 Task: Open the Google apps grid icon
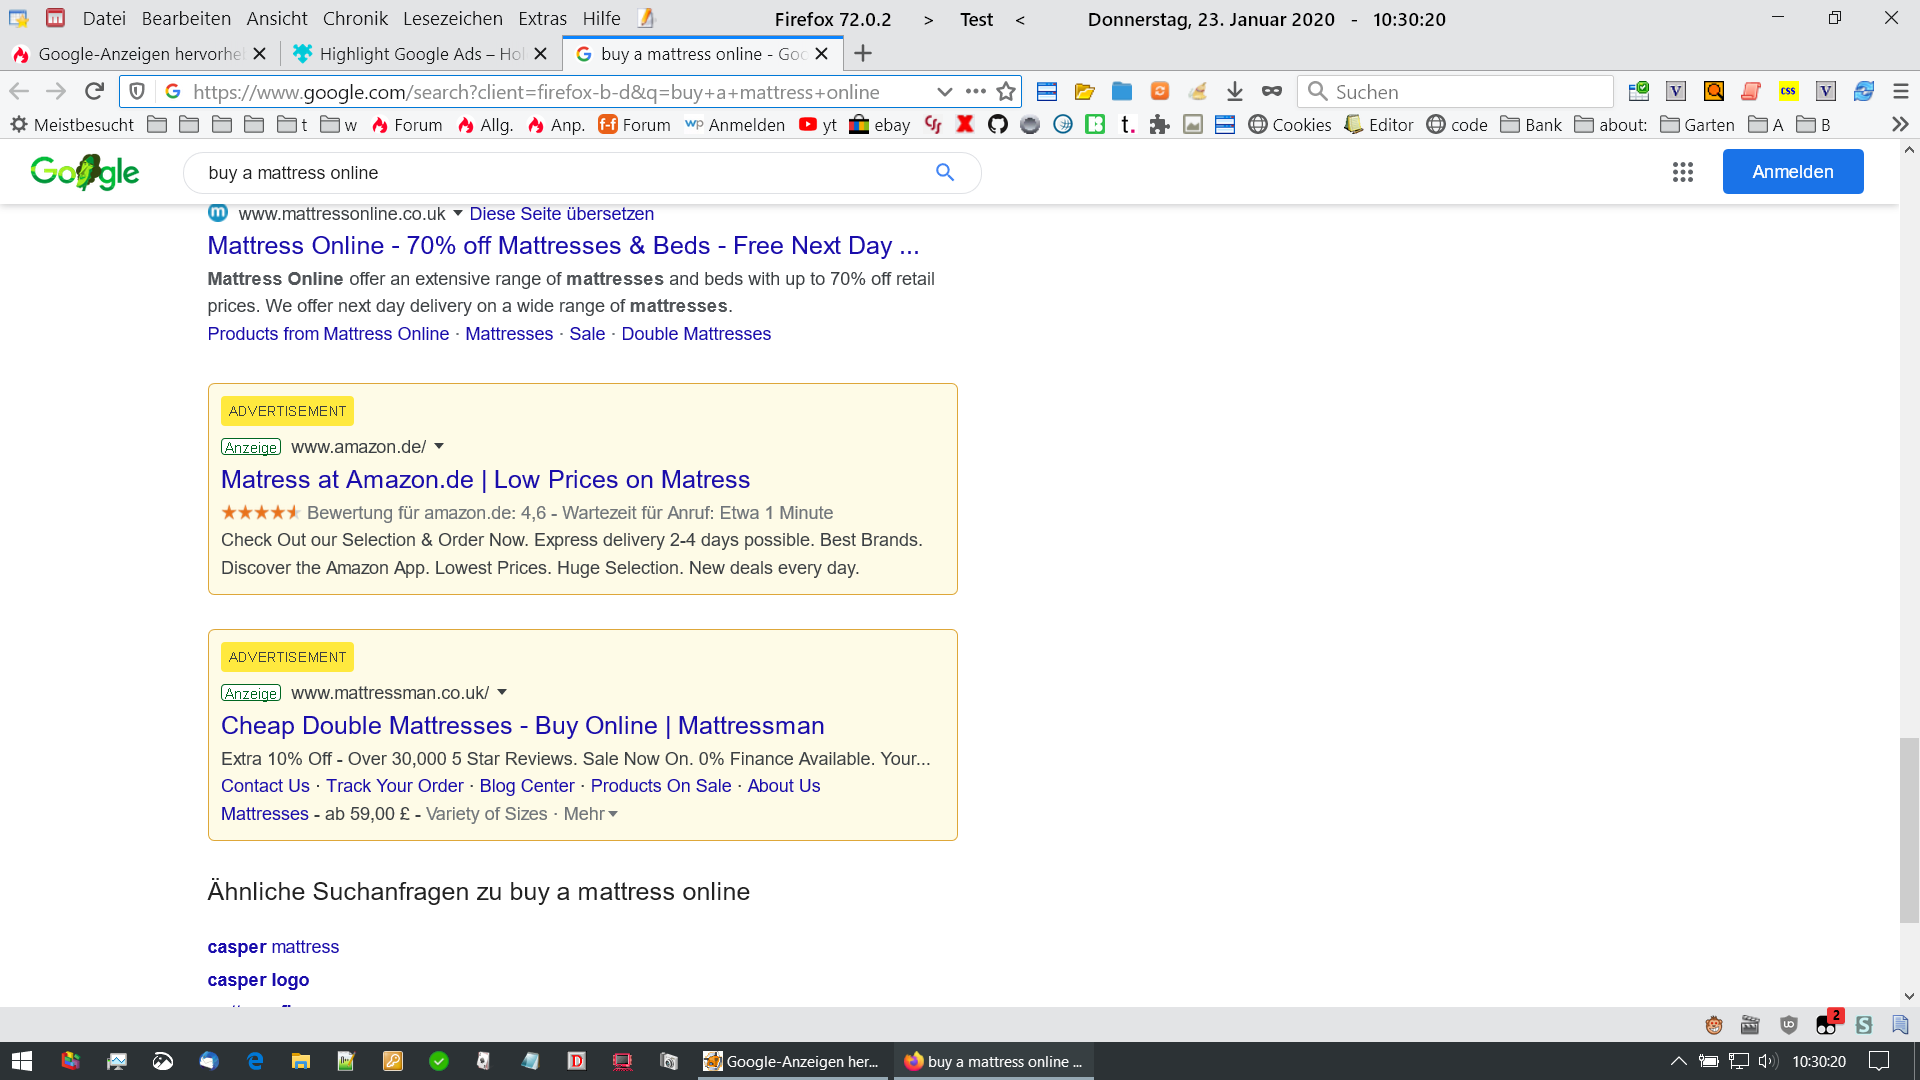coord(1682,172)
